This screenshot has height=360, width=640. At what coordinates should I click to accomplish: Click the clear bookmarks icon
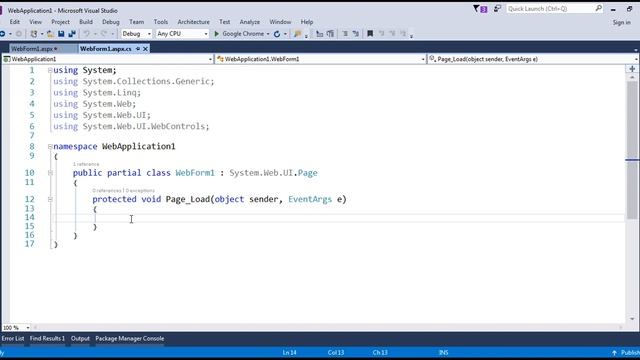(x=403, y=34)
